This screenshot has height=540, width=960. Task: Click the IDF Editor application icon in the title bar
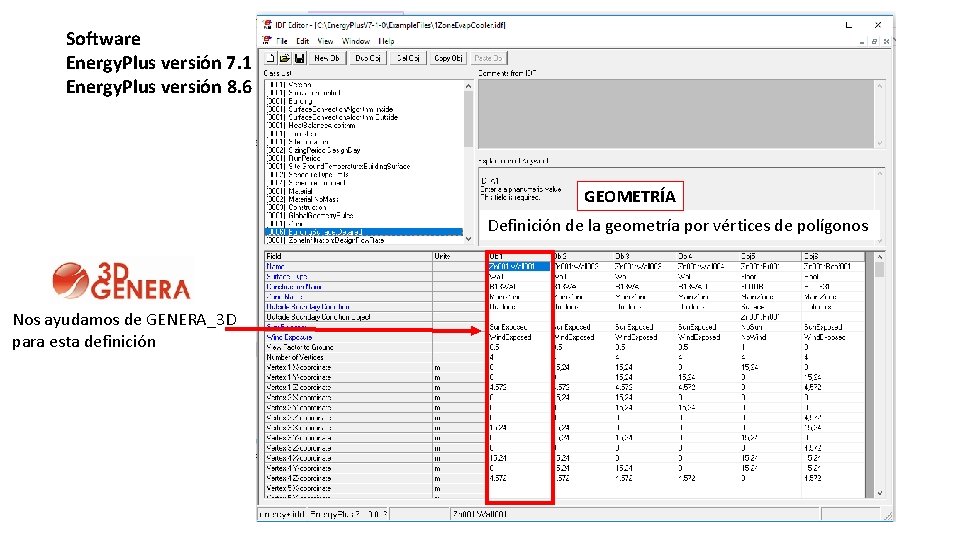point(267,24)
